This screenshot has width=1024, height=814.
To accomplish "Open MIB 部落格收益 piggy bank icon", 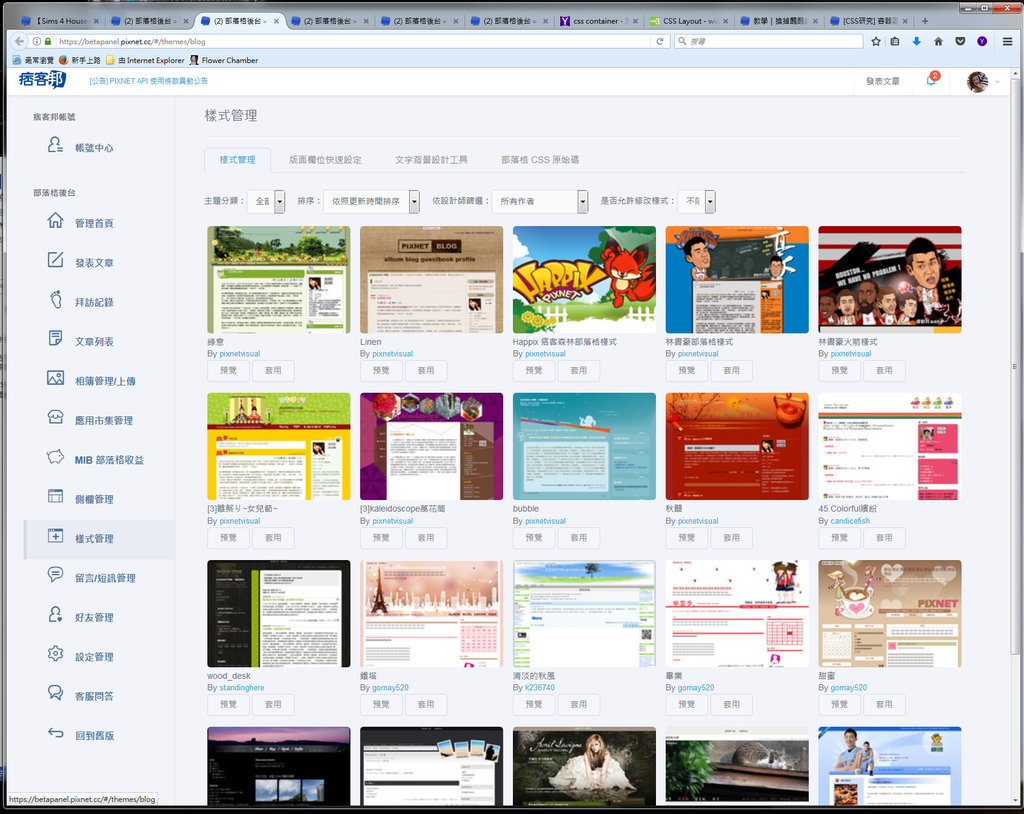I will pyautogui.click(x=56, y=457).
